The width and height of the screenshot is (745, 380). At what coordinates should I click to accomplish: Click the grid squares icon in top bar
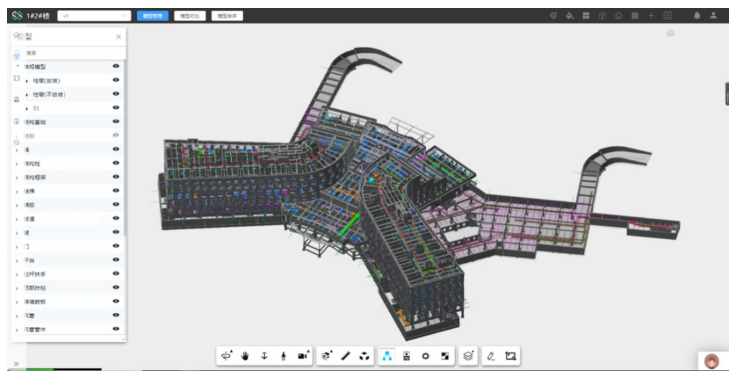(x=586, y=16)
